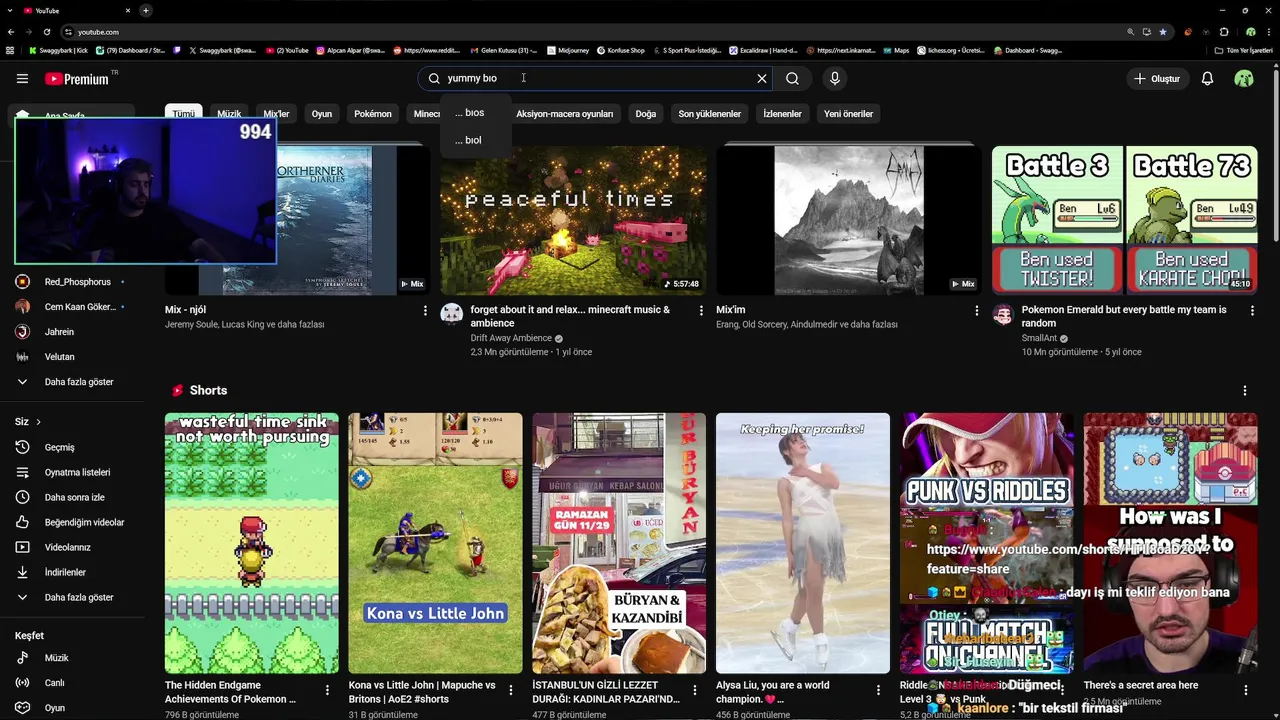1280x720 pixels.
Task: Clear the search box with the X
Action: (761, 78)
